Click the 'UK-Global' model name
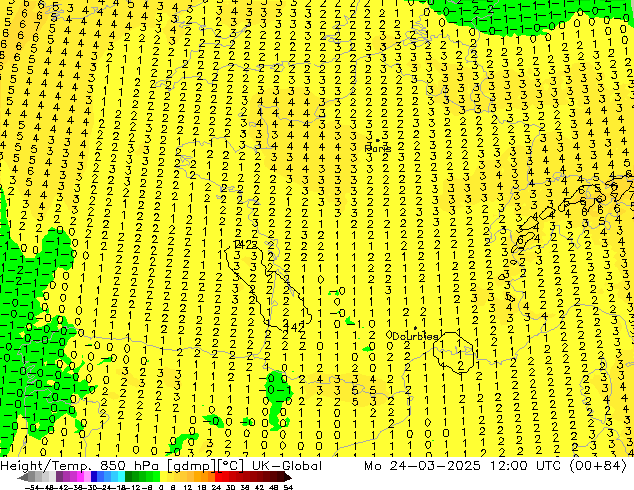 point(287,465)
